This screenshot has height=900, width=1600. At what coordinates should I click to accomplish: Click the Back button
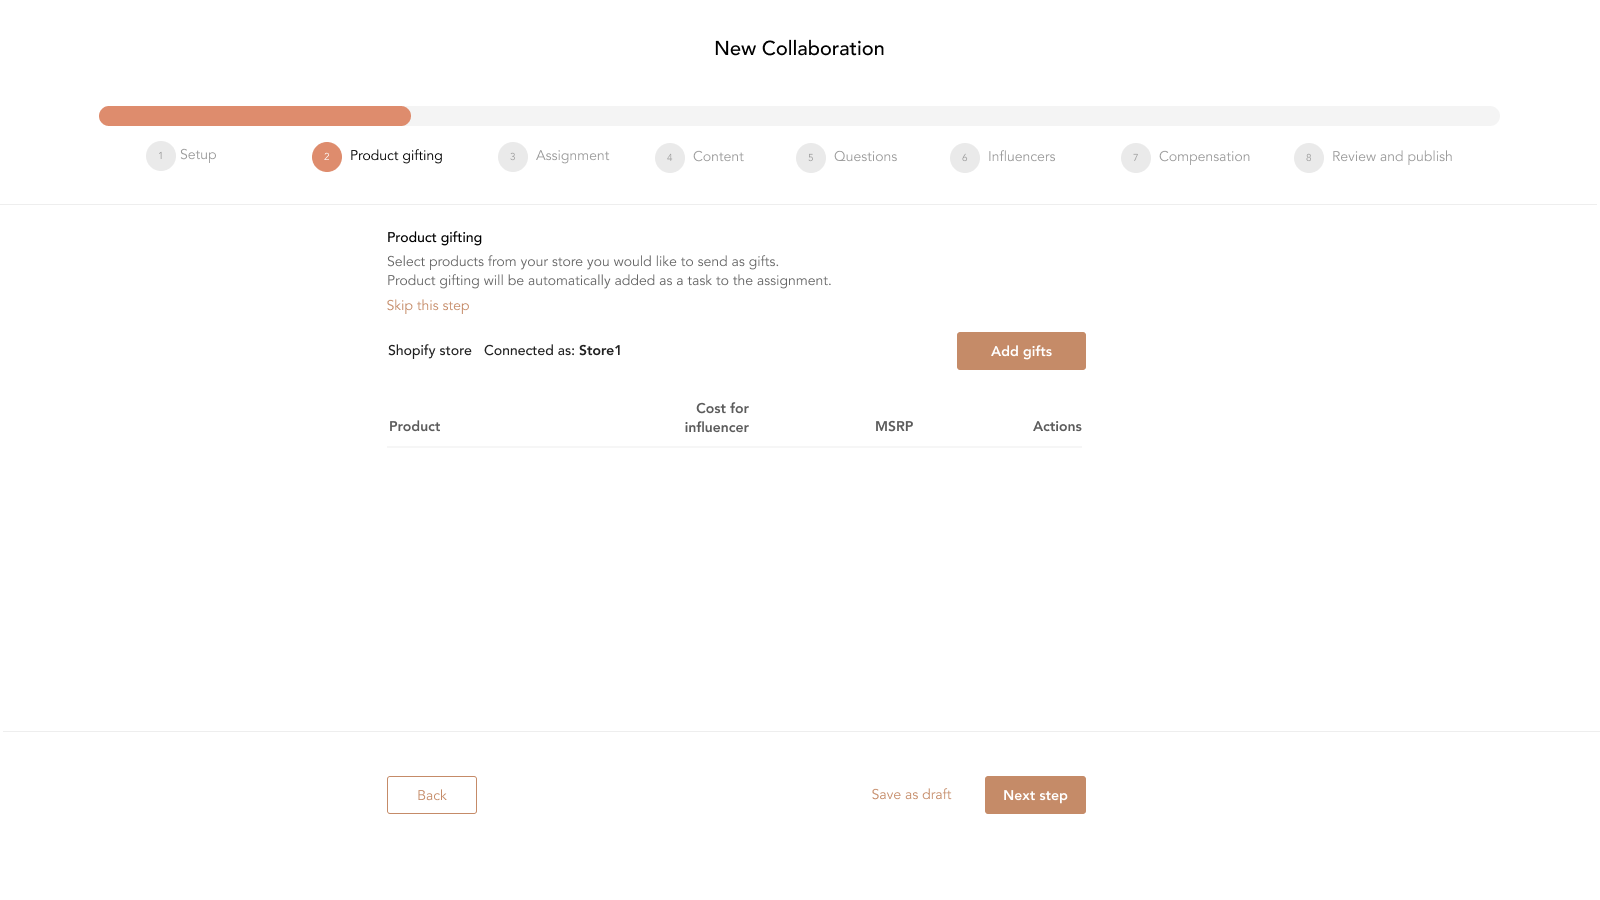pyautogui.click(x=432, y=795)
